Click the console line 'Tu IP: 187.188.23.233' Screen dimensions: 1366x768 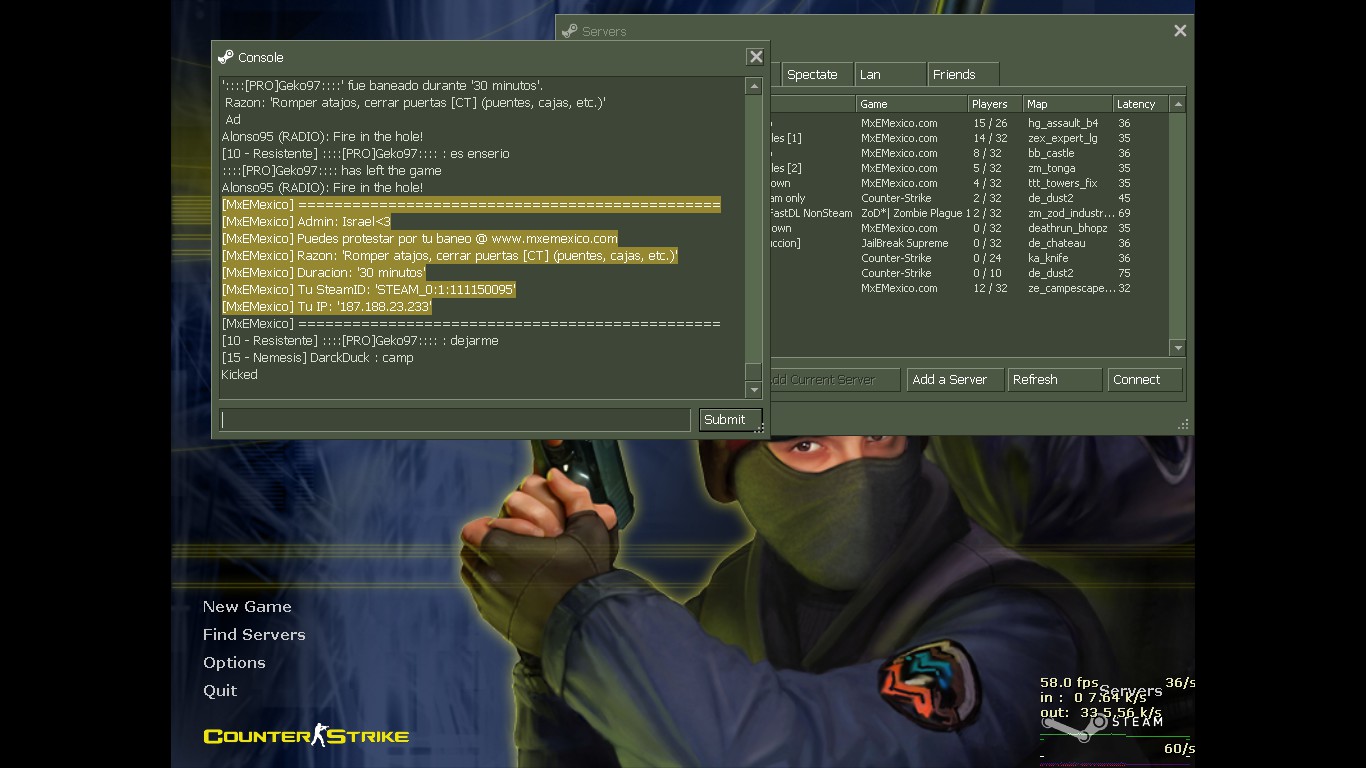pyautogui.click(x=327, y=307)
